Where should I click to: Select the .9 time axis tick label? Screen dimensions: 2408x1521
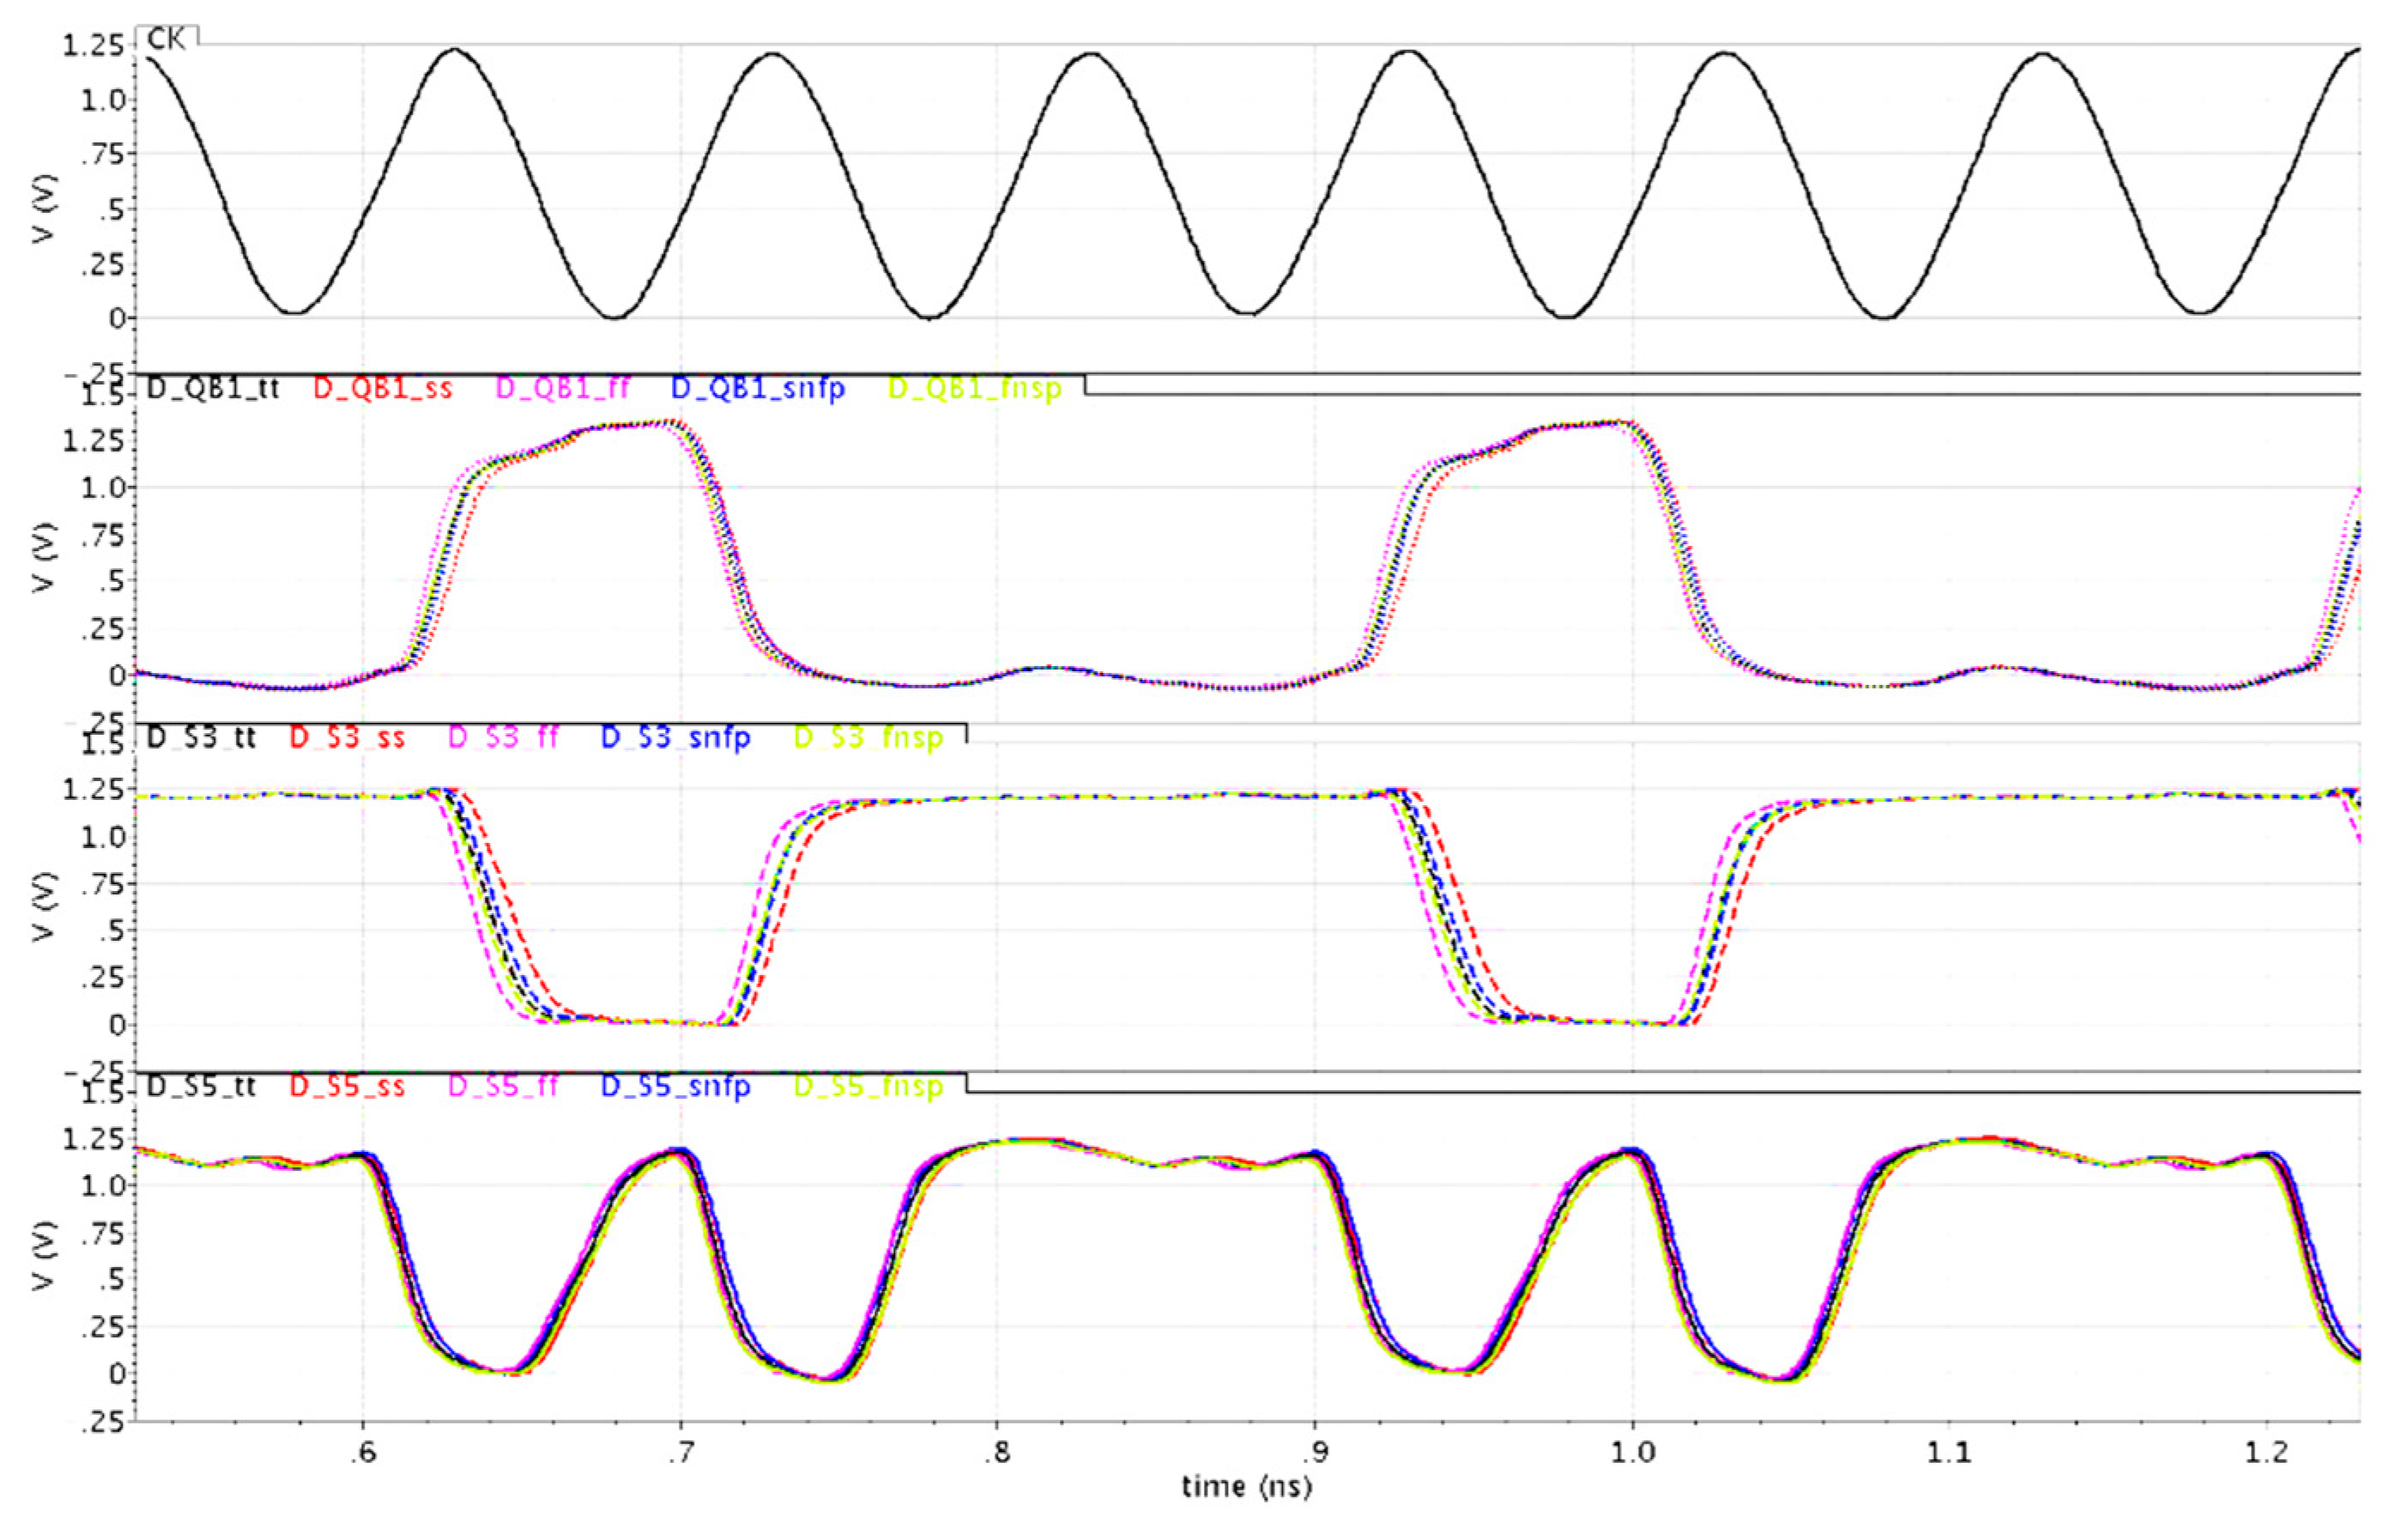[x=1315, y=1452]
